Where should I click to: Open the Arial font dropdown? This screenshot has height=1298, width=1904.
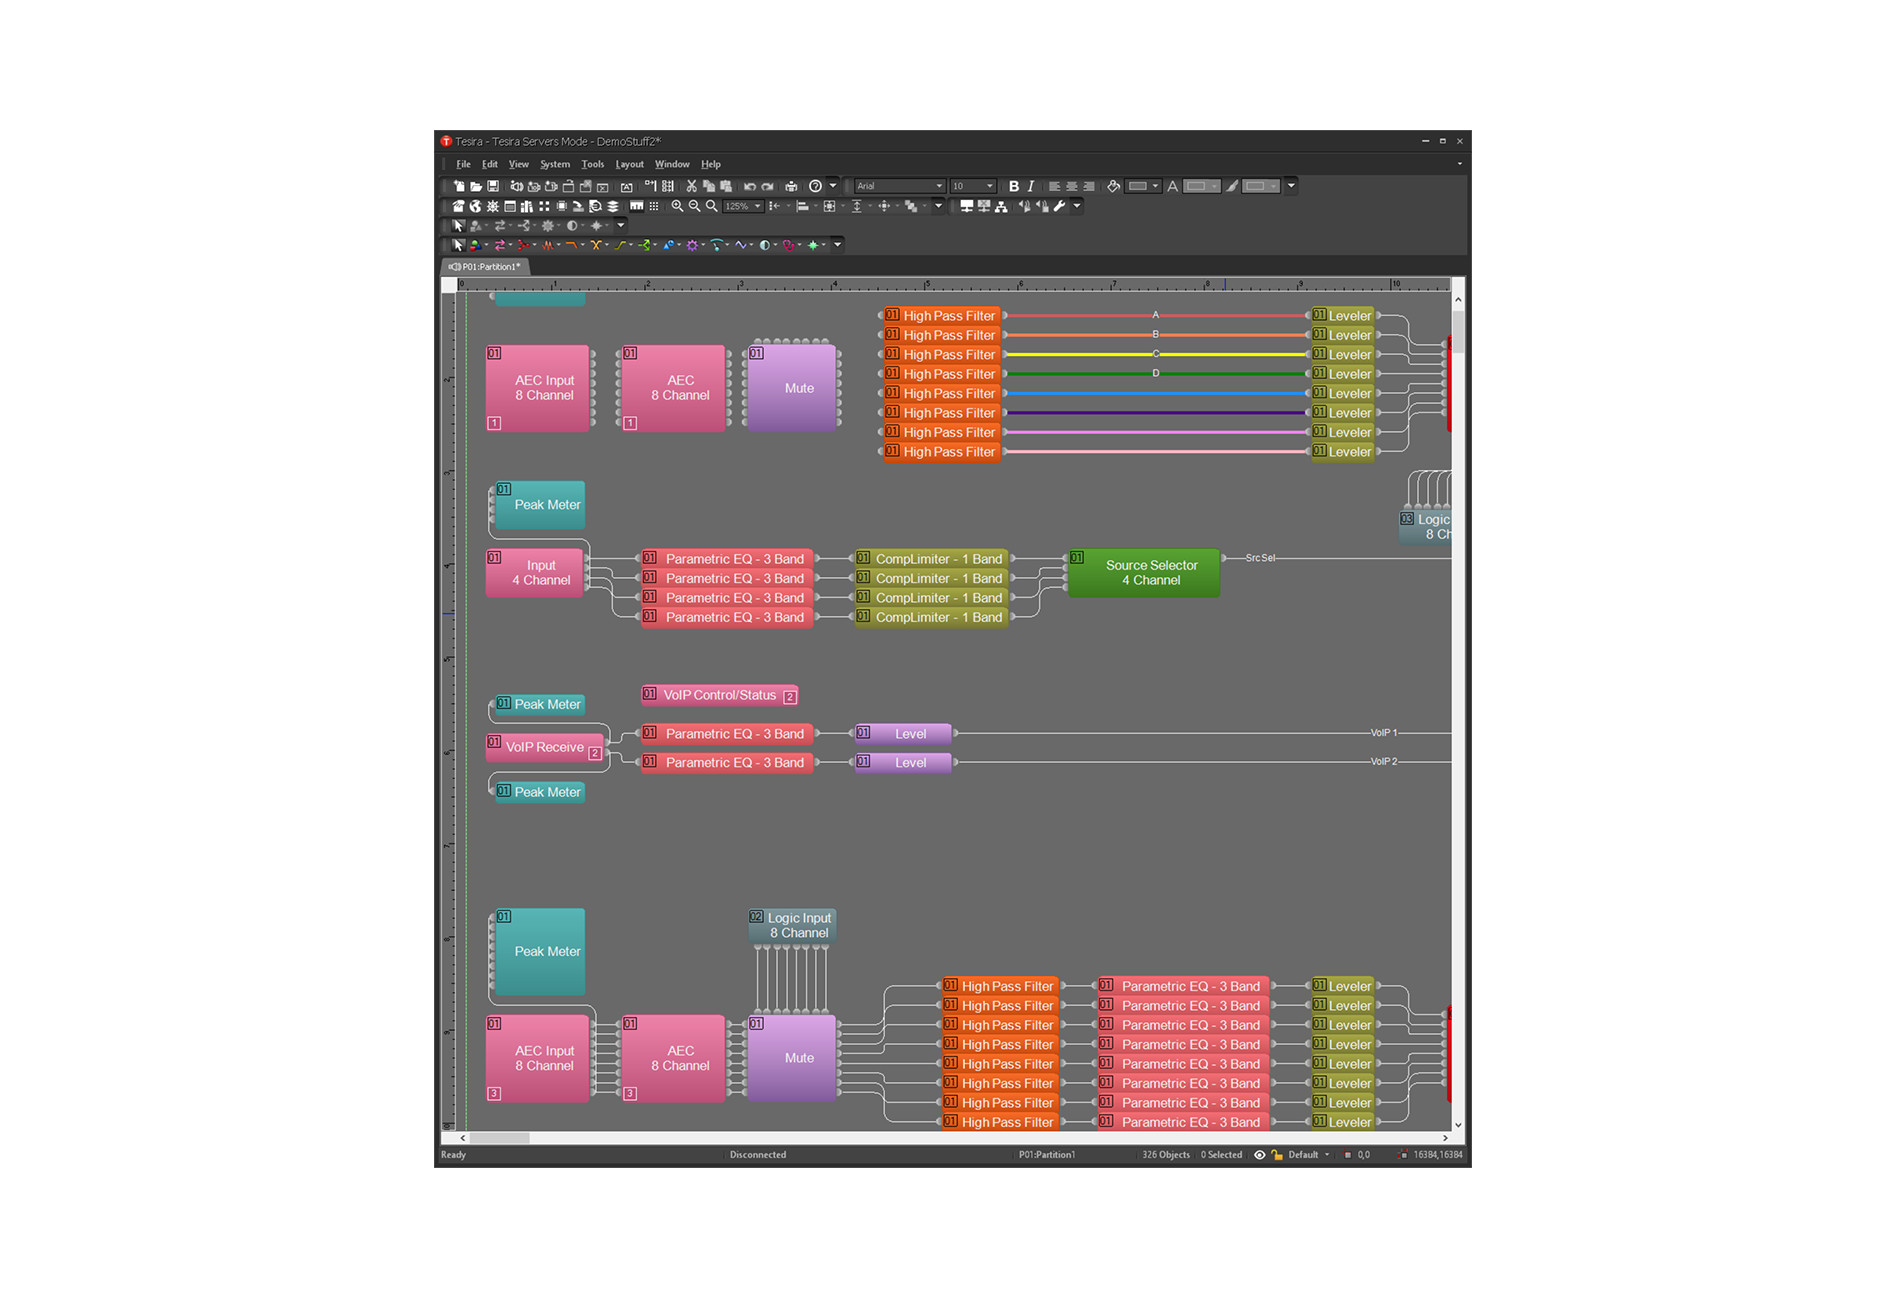(900, 186)
